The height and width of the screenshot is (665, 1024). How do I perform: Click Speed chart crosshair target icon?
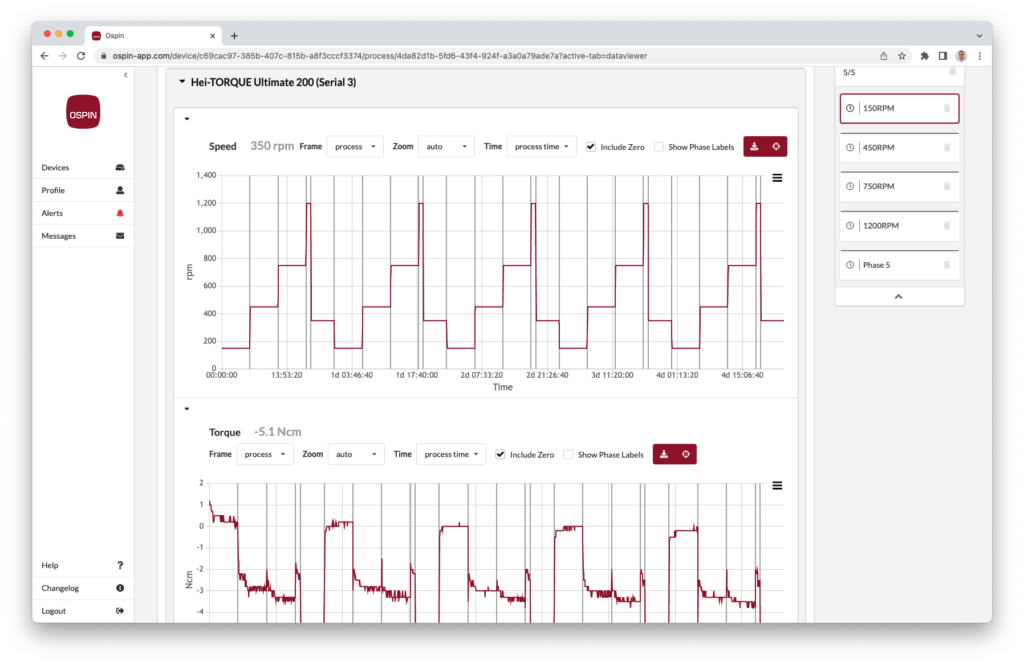point(776,146)
